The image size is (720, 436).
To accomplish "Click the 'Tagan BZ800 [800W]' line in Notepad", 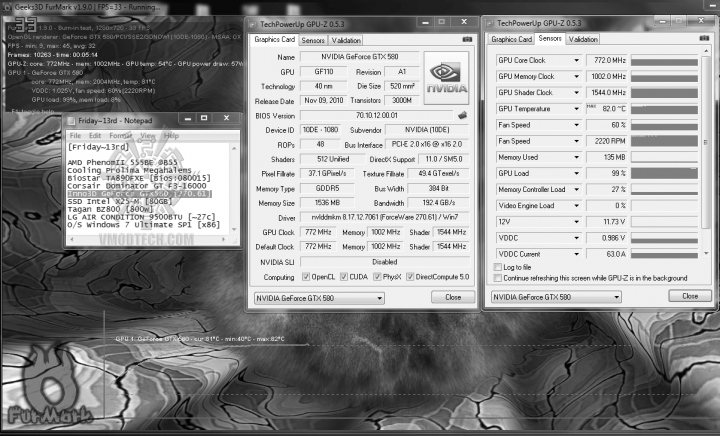I will tap(110, 209).
